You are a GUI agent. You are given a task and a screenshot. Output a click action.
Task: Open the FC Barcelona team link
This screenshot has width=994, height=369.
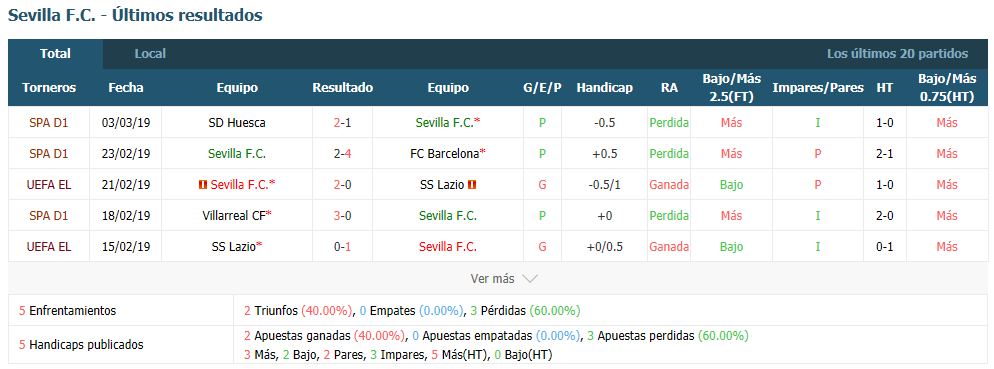[x=448, y=154]
